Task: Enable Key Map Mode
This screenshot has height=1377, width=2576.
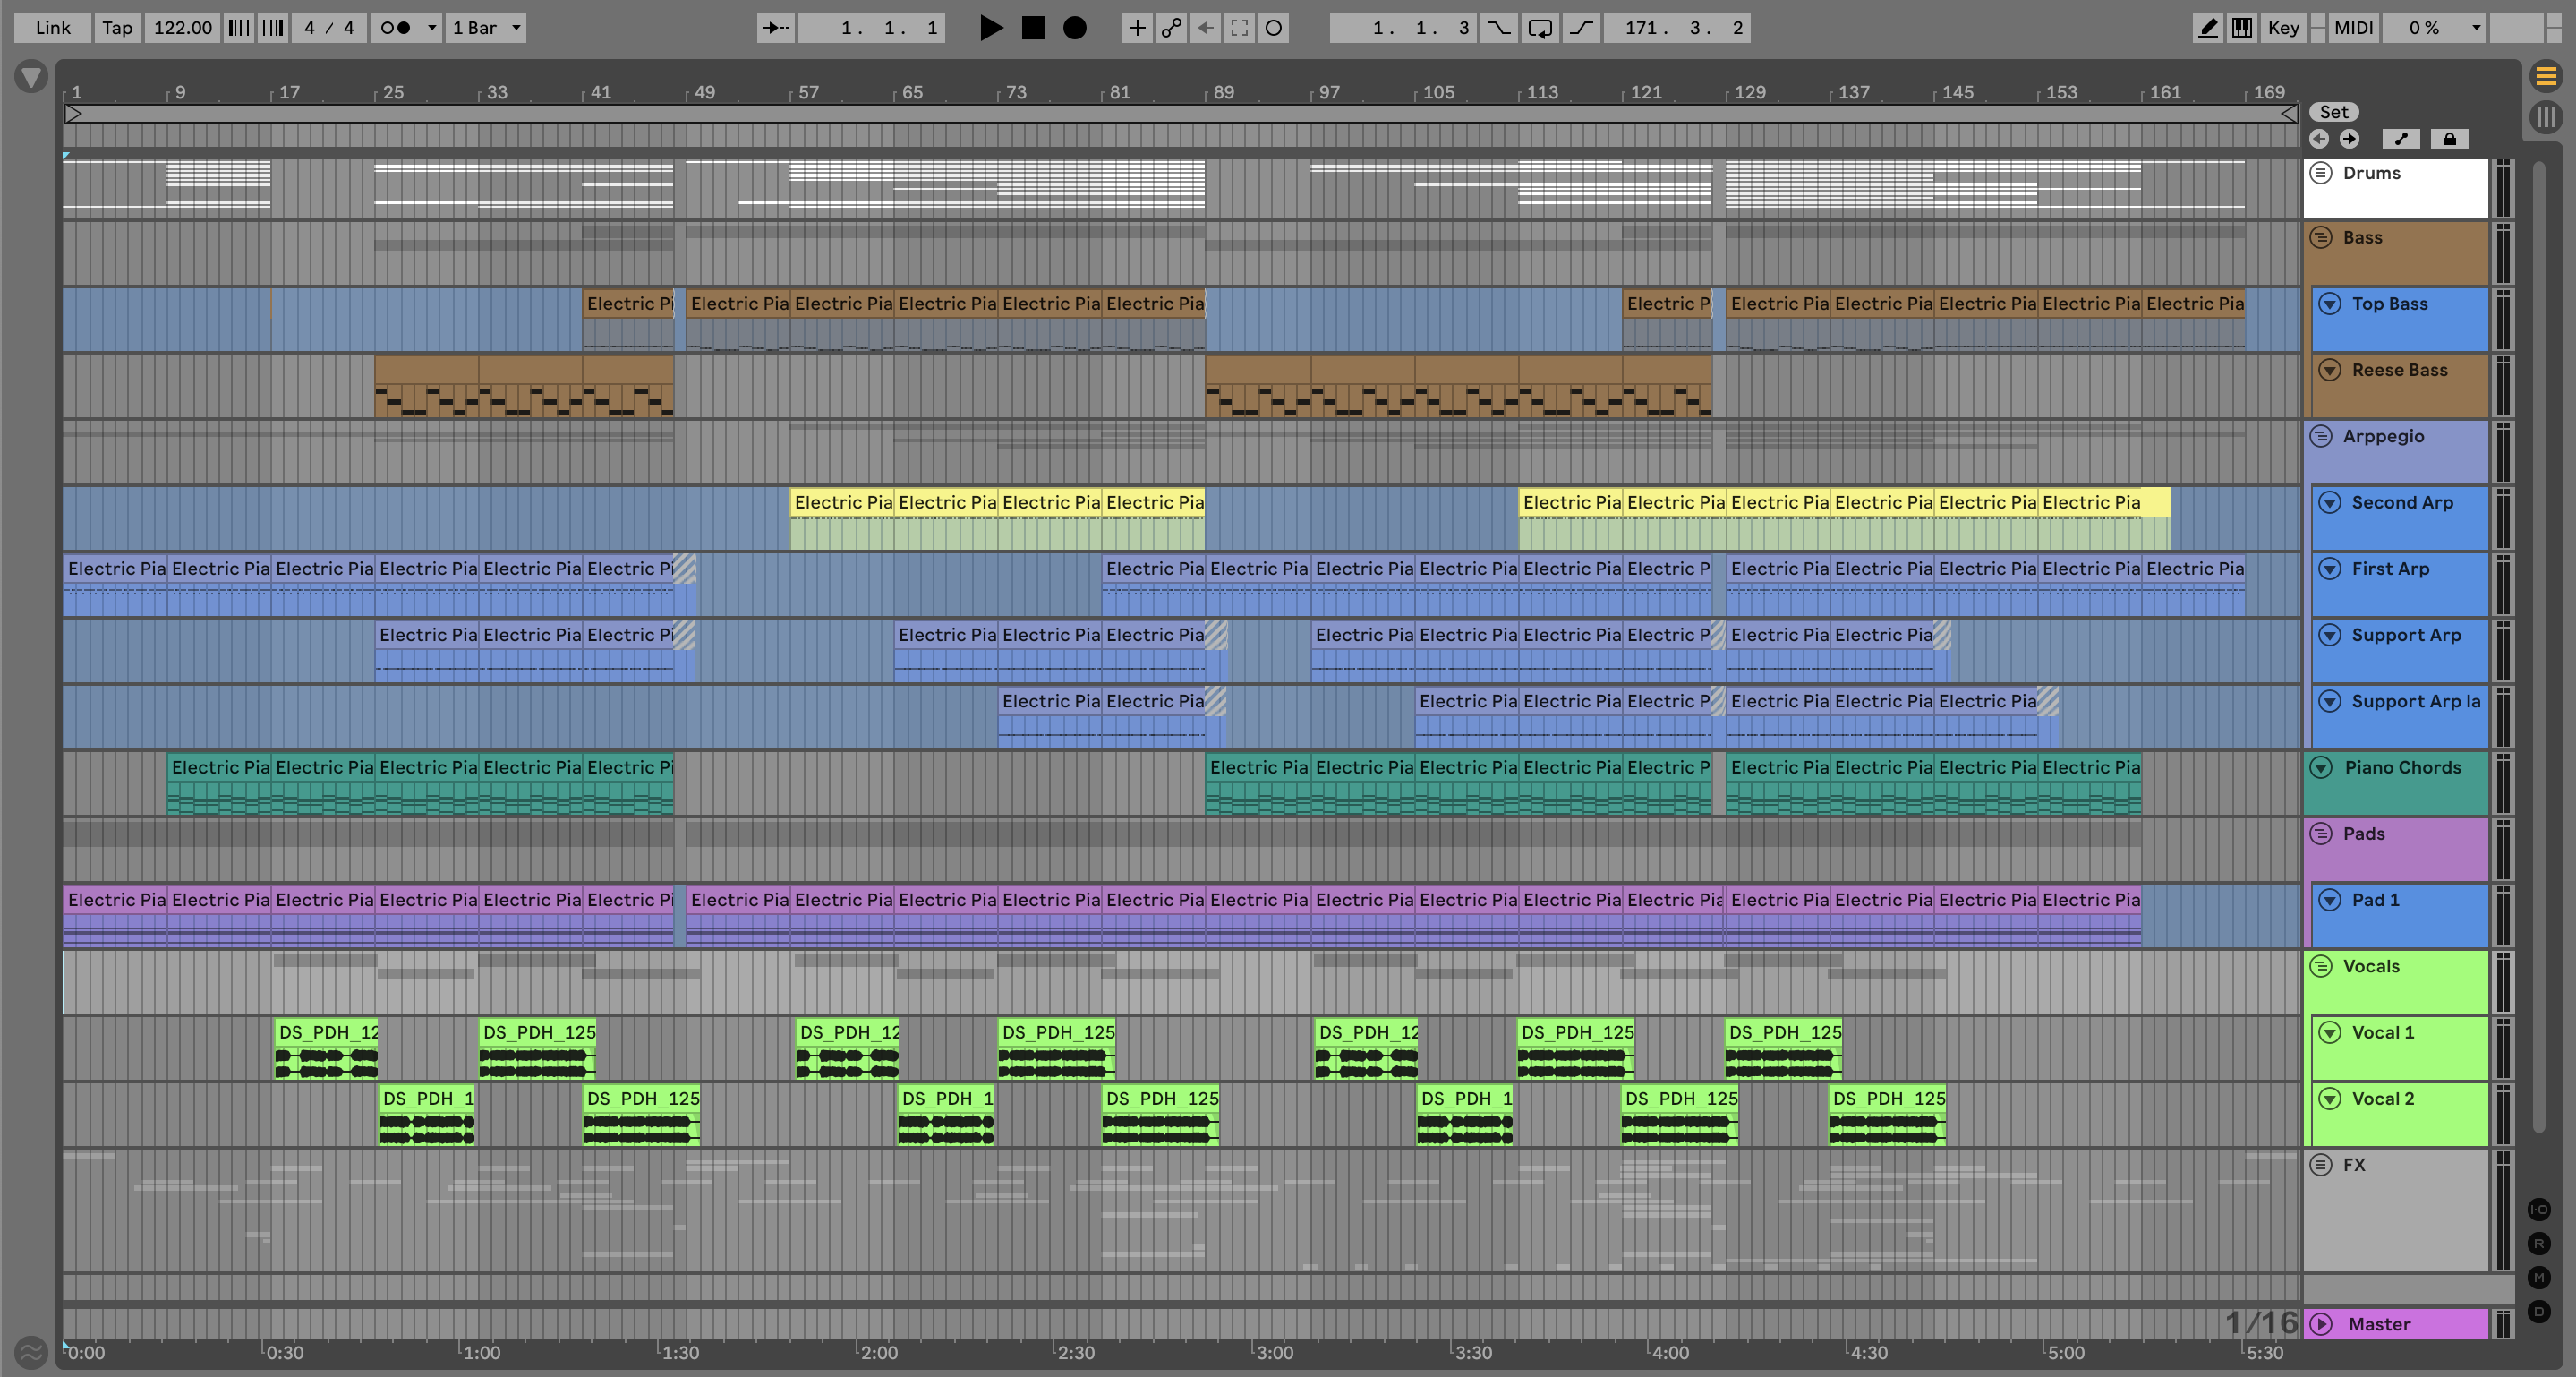Action: 2283,28
